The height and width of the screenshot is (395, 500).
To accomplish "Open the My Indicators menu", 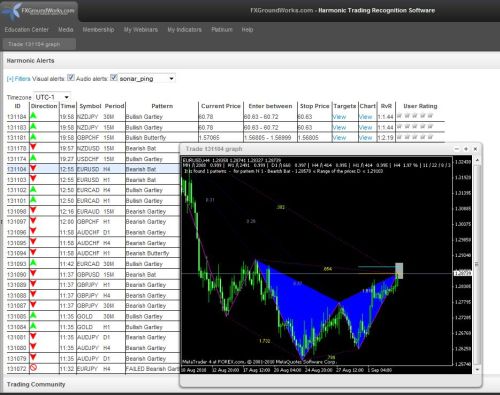I will point(184,30).
